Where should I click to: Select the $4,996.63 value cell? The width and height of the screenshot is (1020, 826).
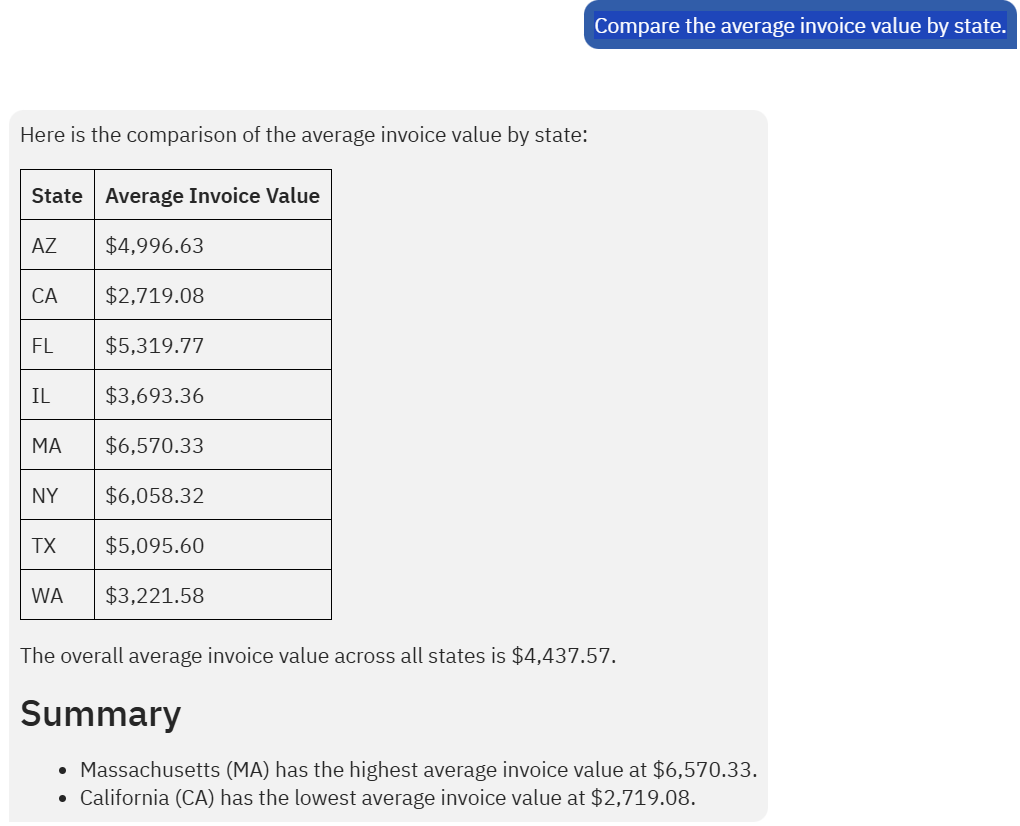click(x=155, y=246)
